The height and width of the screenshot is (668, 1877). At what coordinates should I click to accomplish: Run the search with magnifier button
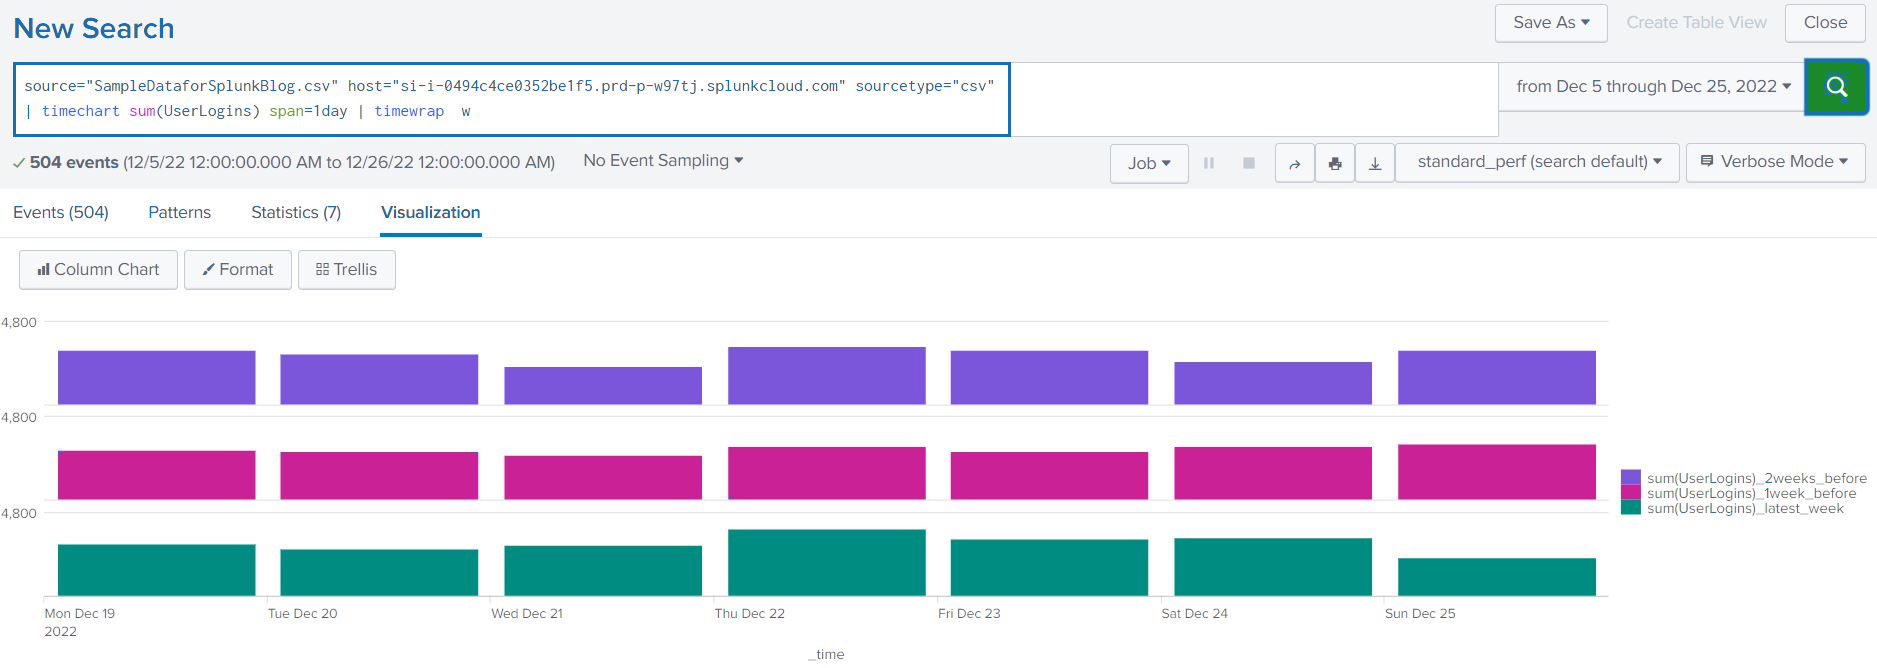click(x=1836, y=87)
